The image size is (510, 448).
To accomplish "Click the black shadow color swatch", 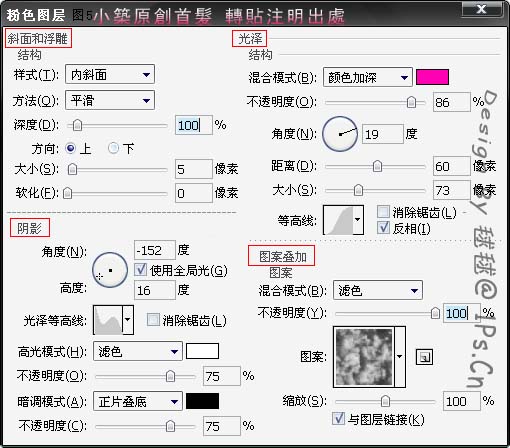I will (x=202, y=401).
